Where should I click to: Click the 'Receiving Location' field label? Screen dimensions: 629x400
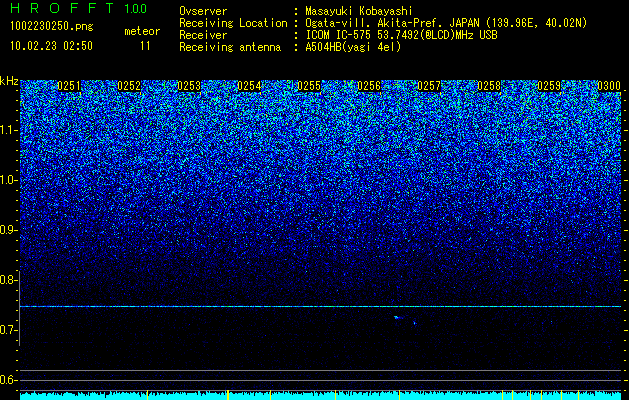(x=233, y=23)
